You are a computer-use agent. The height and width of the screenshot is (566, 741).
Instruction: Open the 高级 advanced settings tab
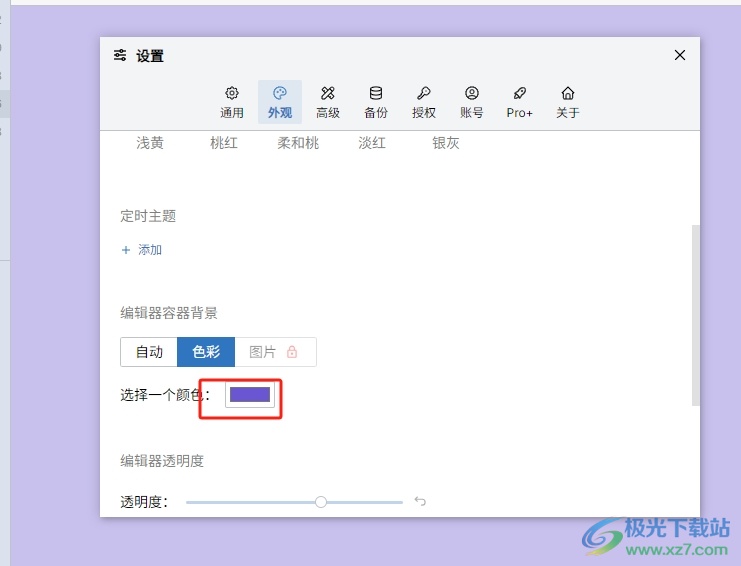coord(328,102)
